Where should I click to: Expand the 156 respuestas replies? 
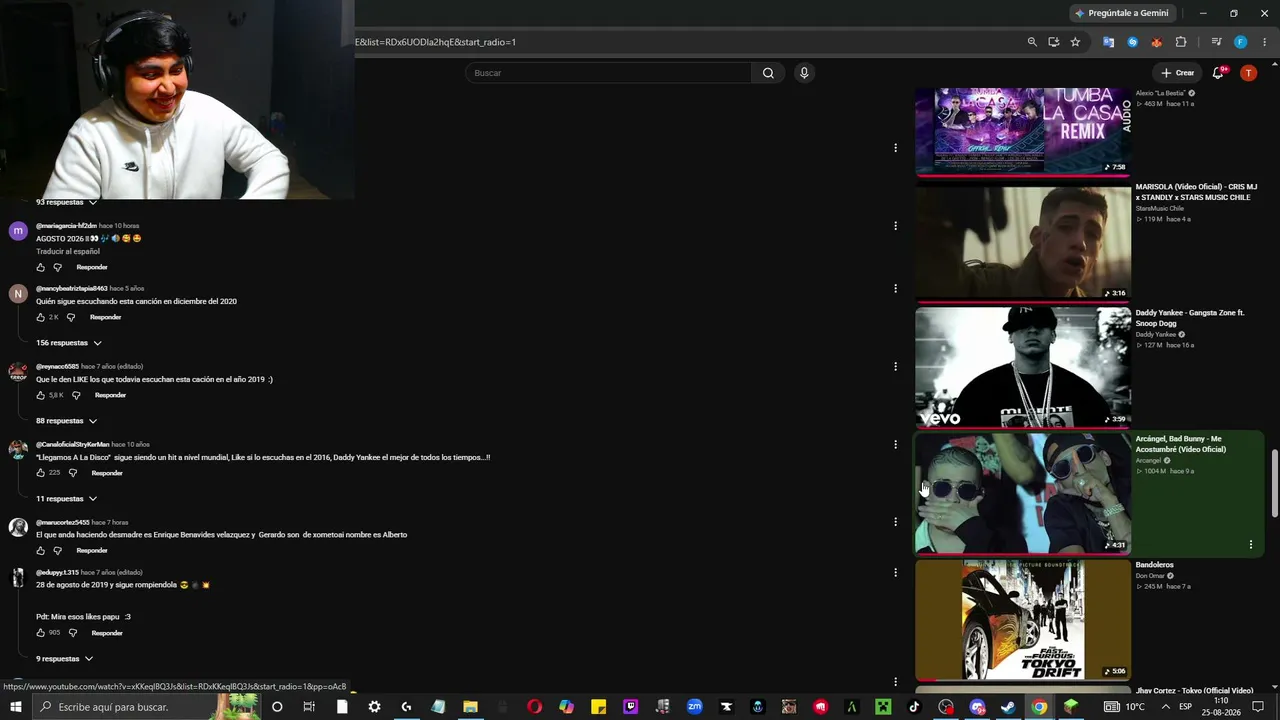(69, 343)
